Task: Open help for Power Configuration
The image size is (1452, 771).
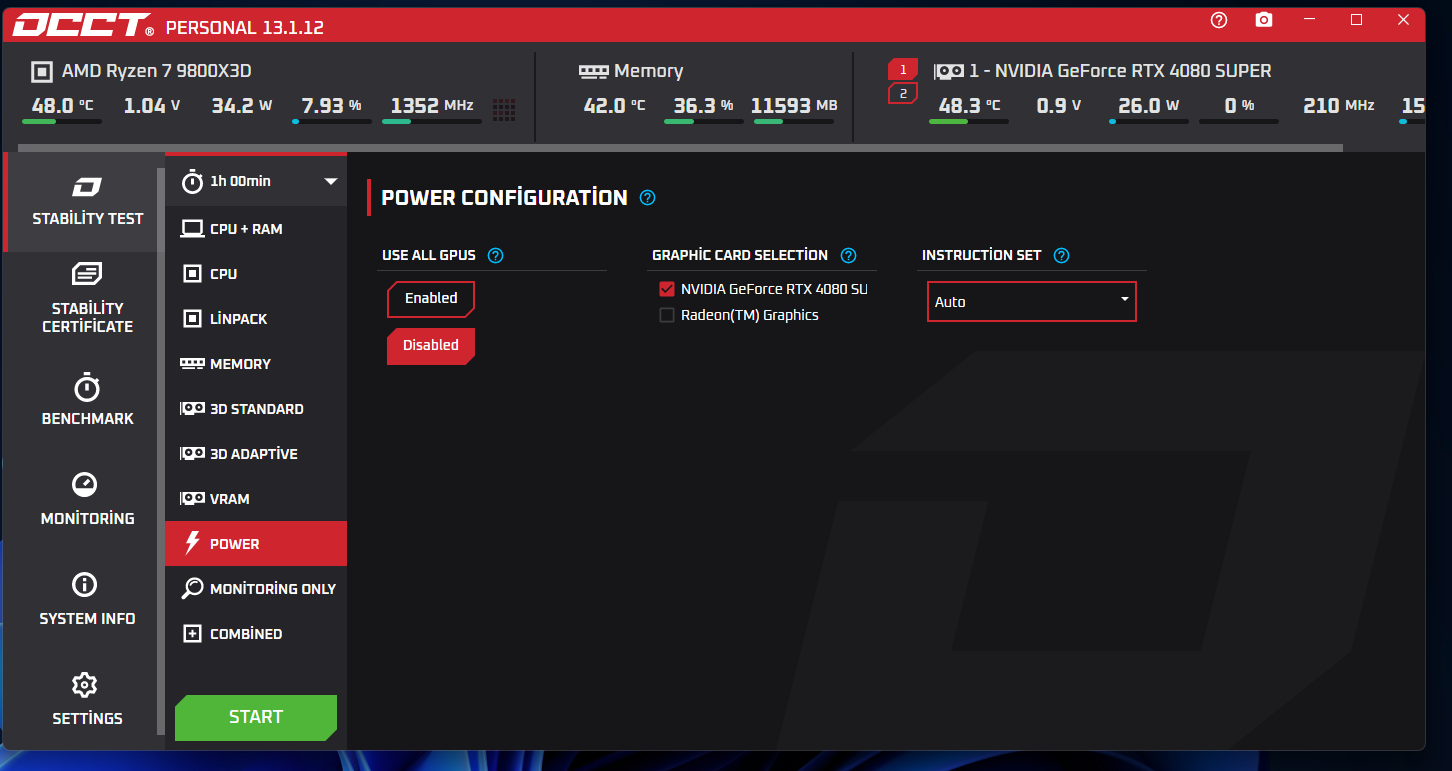Action: pyautogui.click(x=647, y=197)
